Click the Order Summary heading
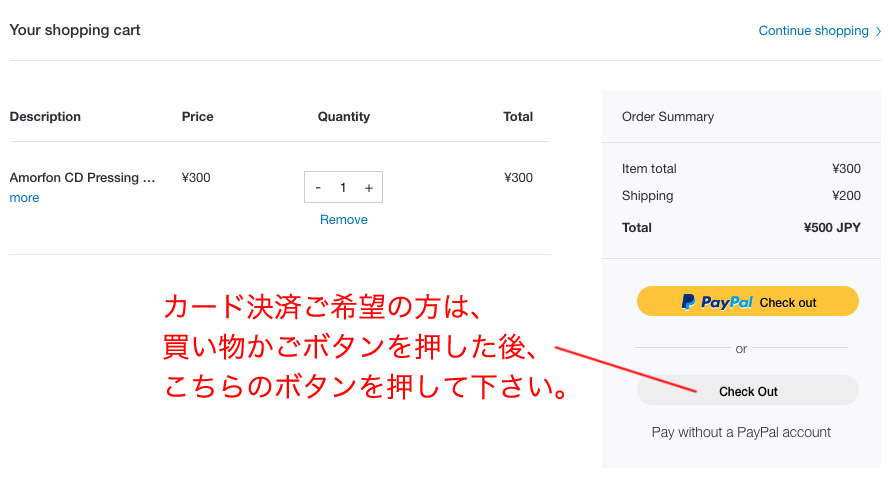The image size is (891, 492). point(668,116)
